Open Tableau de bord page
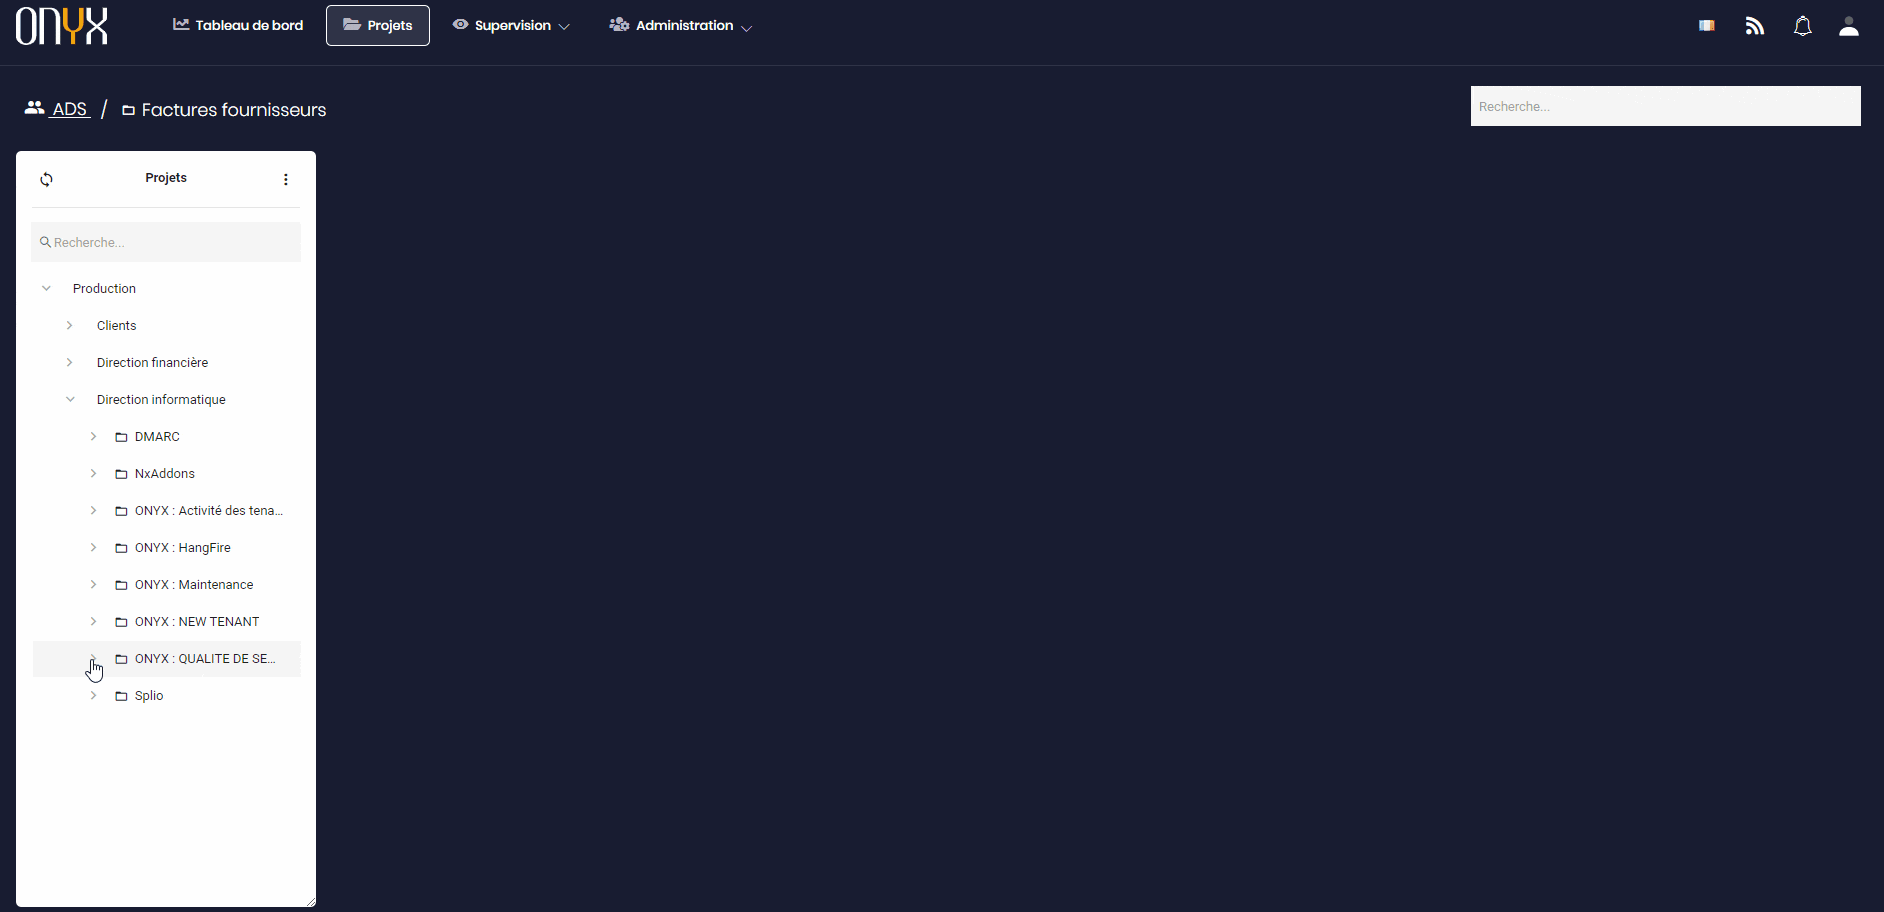Screen dimensions: 1884x912 tap(238, 25)
